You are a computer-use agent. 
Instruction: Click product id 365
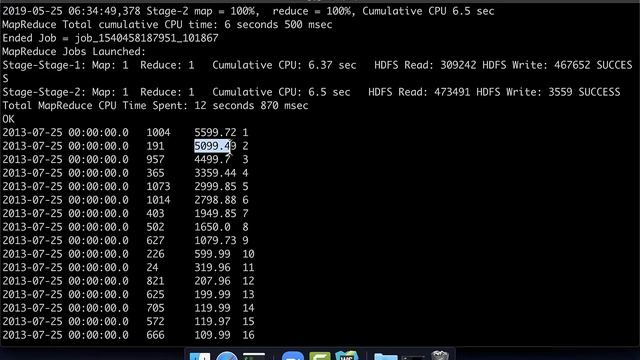click(155, 173)
